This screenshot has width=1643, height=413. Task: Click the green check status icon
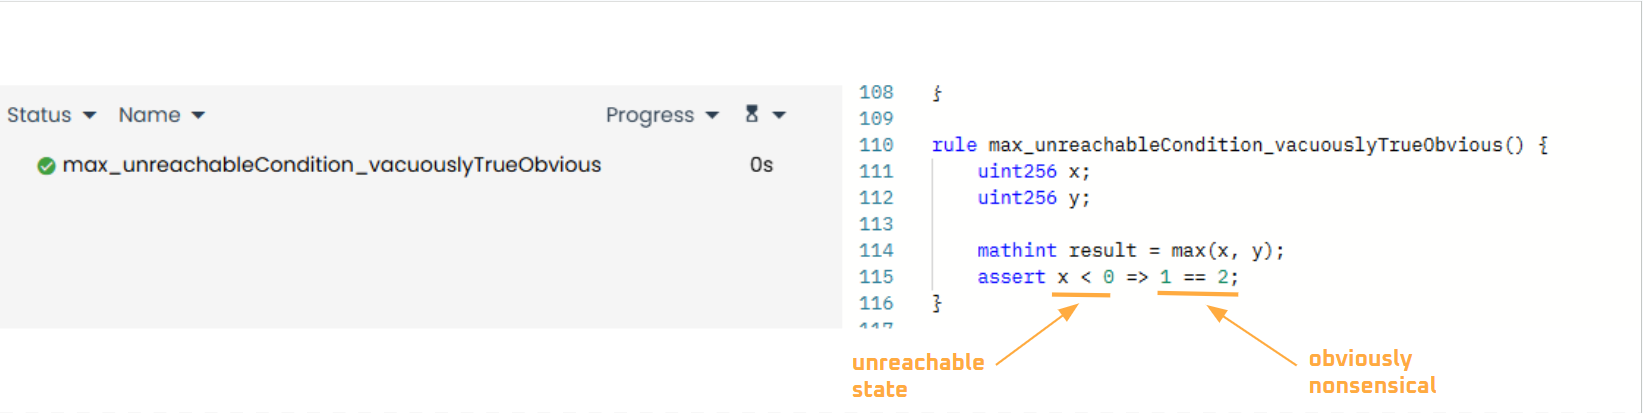click(x=46, y=166)
